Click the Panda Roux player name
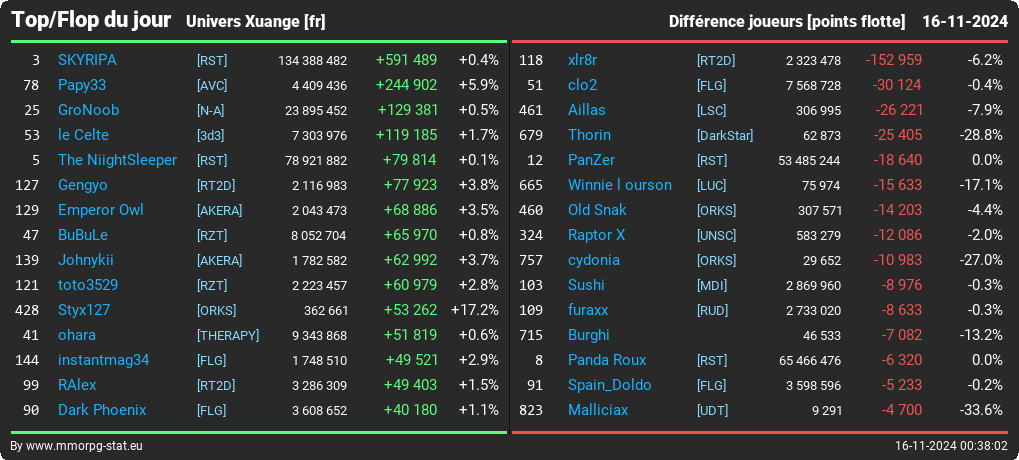This screenshot has height=460, width=1019. click(607, 360)
